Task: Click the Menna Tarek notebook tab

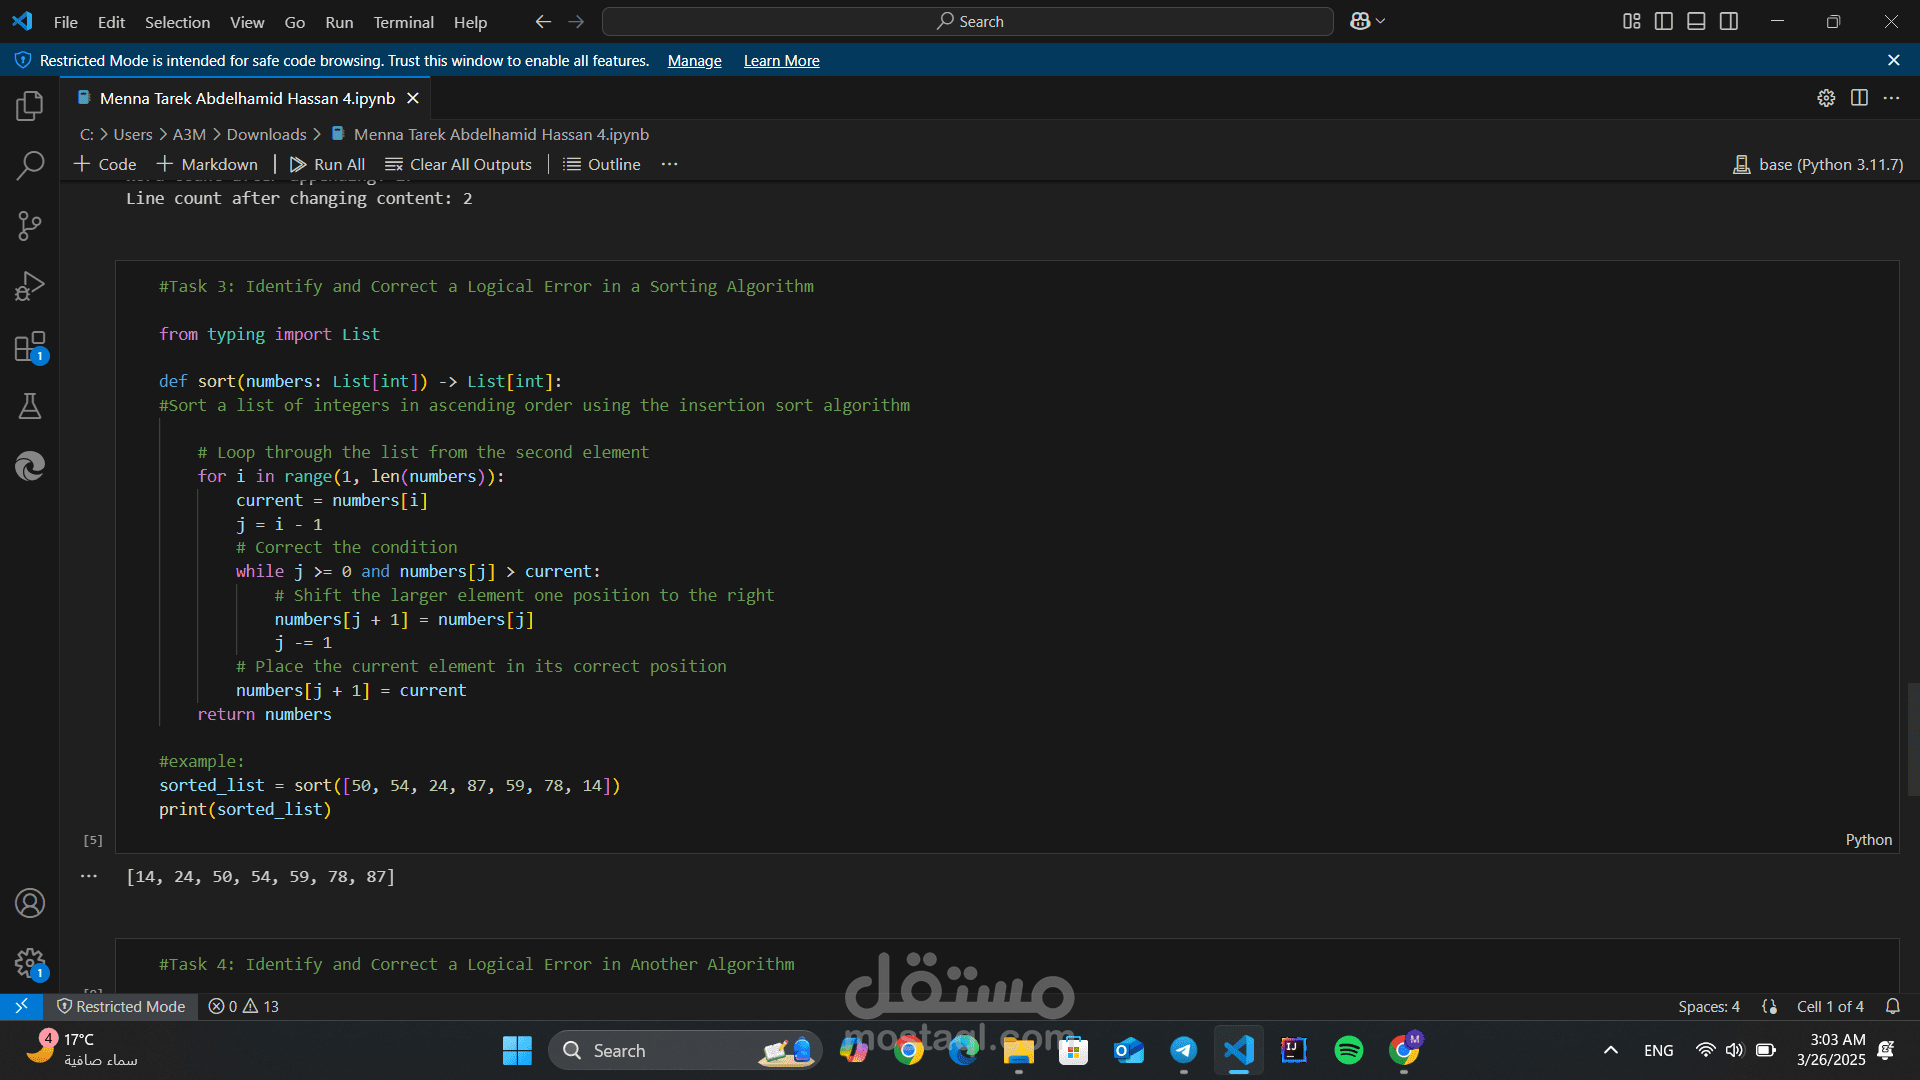Action: (245, 98)
